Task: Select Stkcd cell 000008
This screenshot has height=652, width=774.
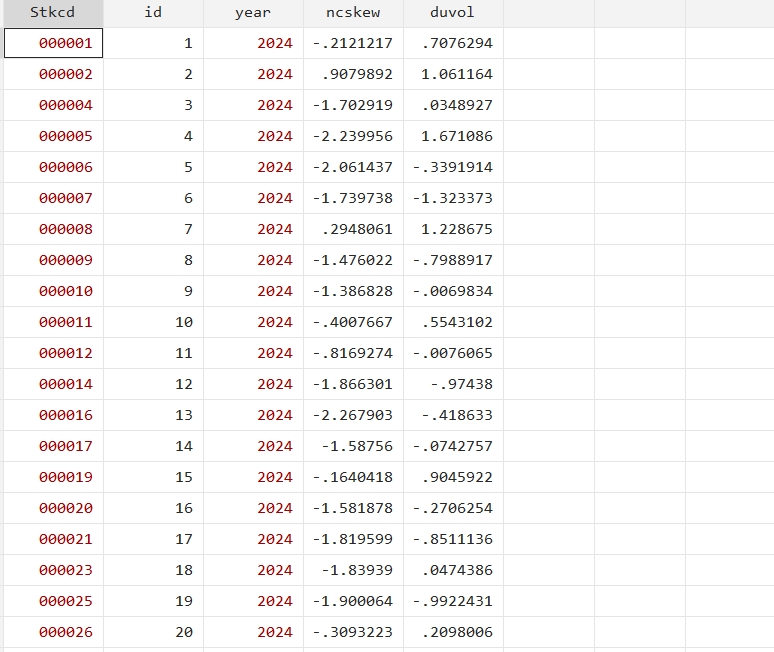Action: [53, 229]
